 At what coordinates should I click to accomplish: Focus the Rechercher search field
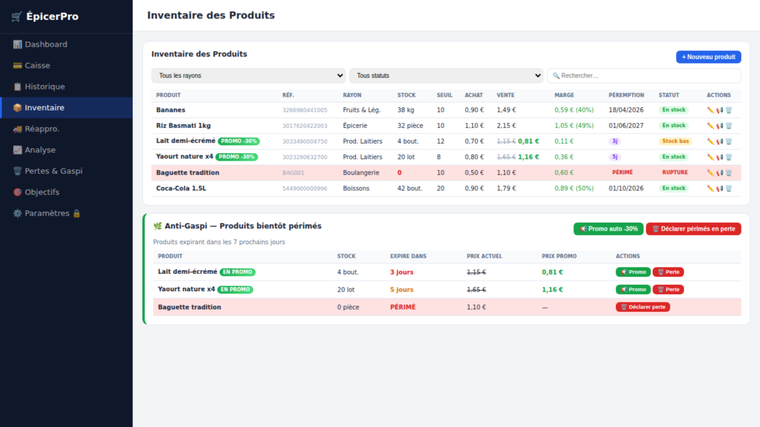[644, 76]
